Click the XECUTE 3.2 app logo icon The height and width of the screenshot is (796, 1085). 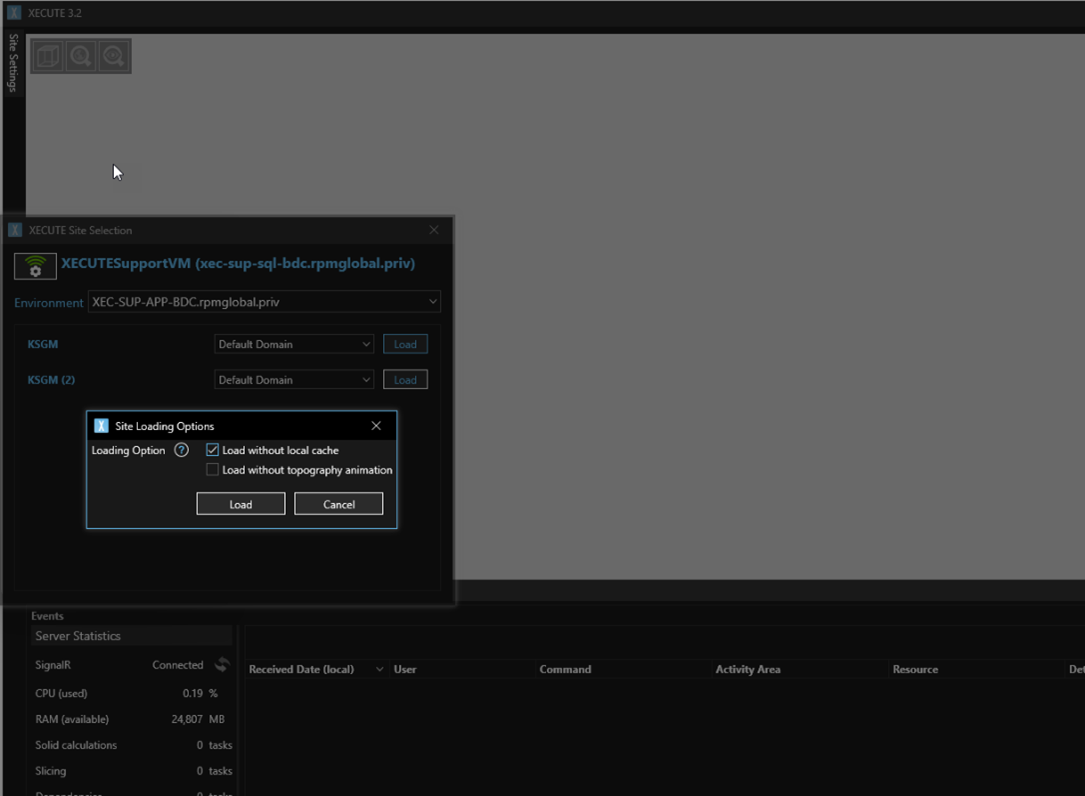(14, 12)
